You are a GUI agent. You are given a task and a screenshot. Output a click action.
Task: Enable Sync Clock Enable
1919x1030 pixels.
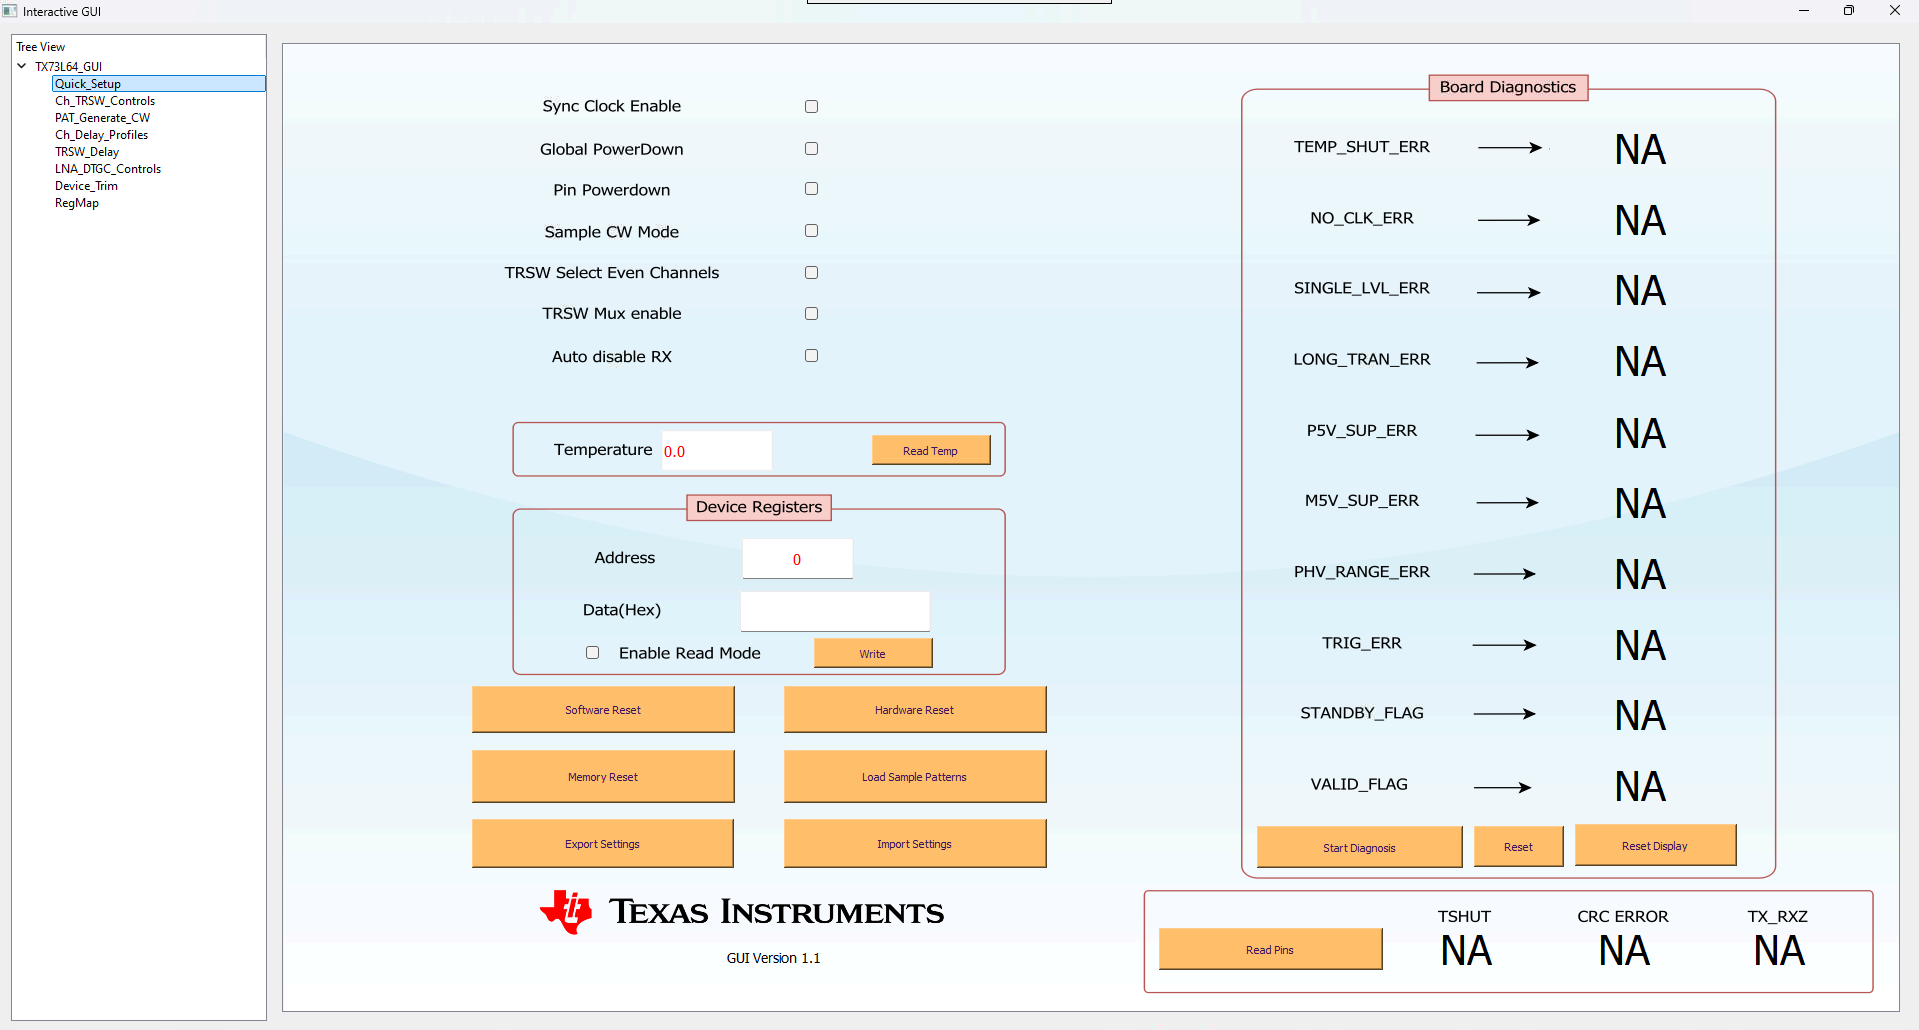point(810,106)
